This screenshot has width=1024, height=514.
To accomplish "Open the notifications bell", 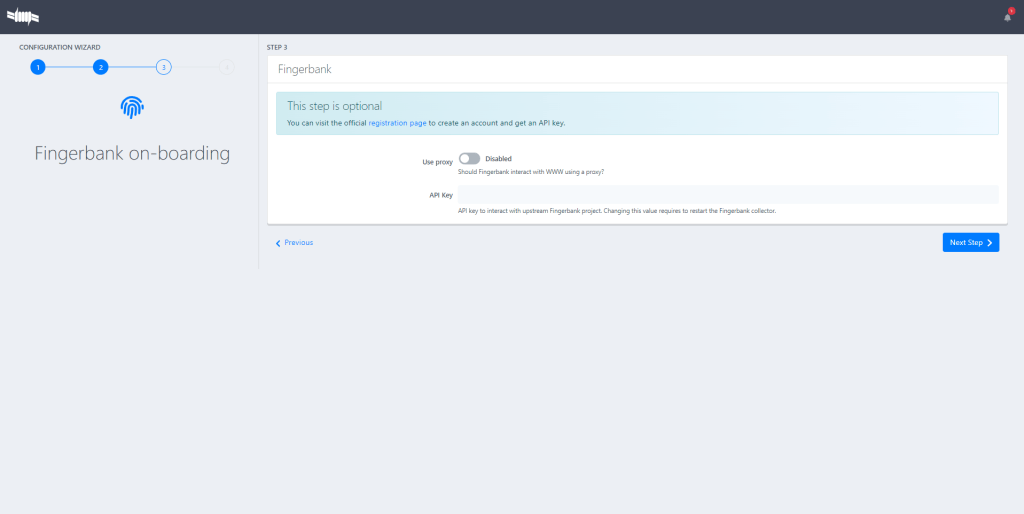I will 1007,17.
